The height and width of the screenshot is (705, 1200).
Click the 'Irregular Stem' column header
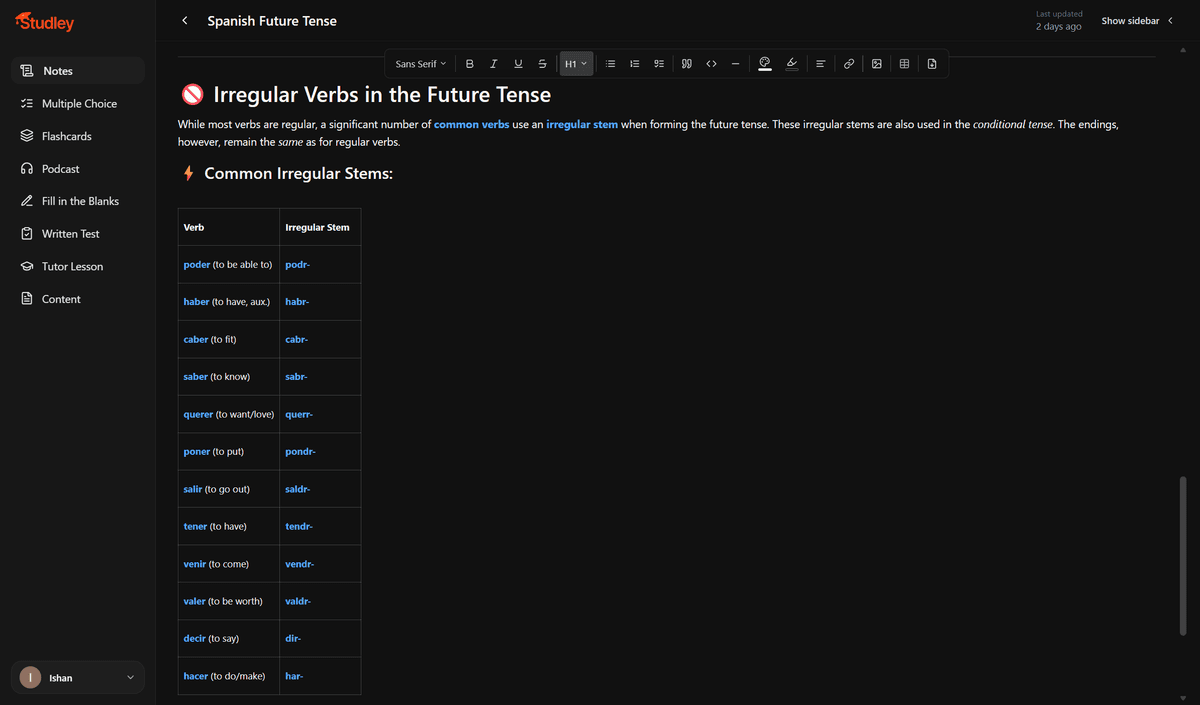point(320,228)
